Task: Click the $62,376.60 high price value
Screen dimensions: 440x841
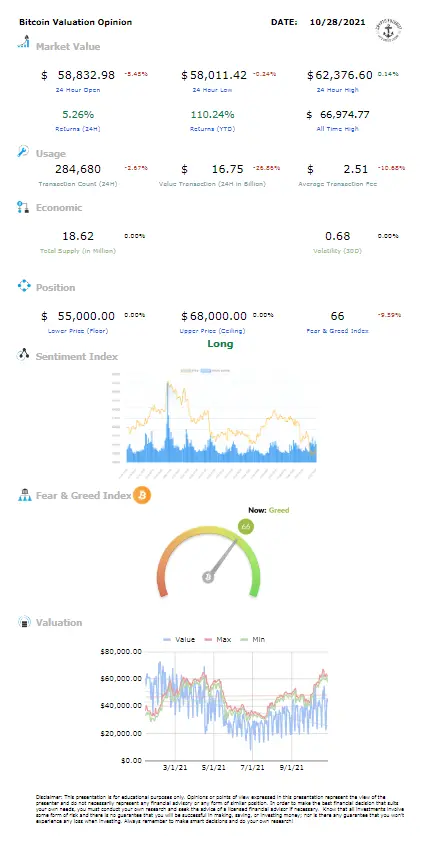Action: (340, 76)
